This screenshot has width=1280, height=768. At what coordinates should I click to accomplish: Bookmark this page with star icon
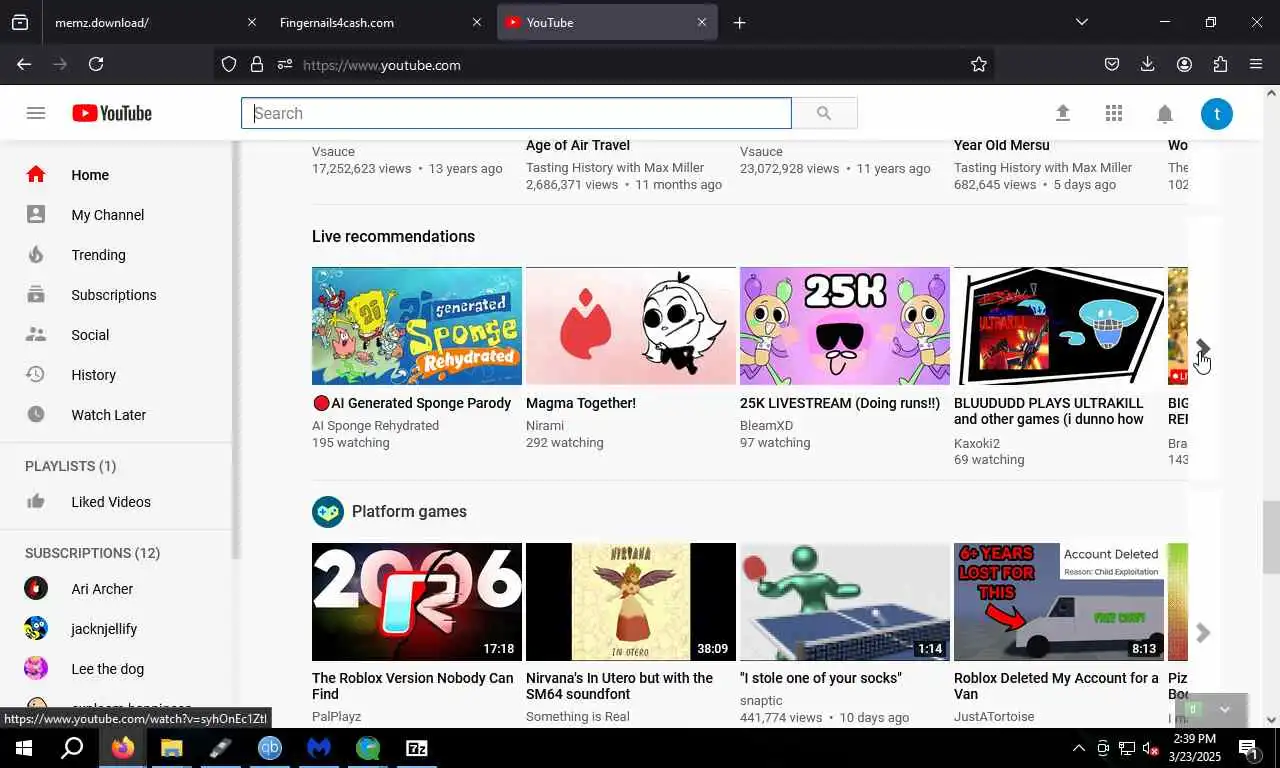[x=979, y=64]
